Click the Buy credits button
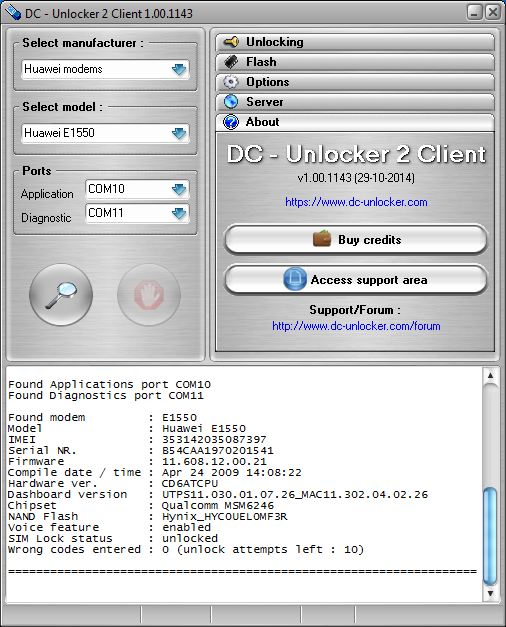The height and width of the screenshot is (627, 506). [356, 240]
